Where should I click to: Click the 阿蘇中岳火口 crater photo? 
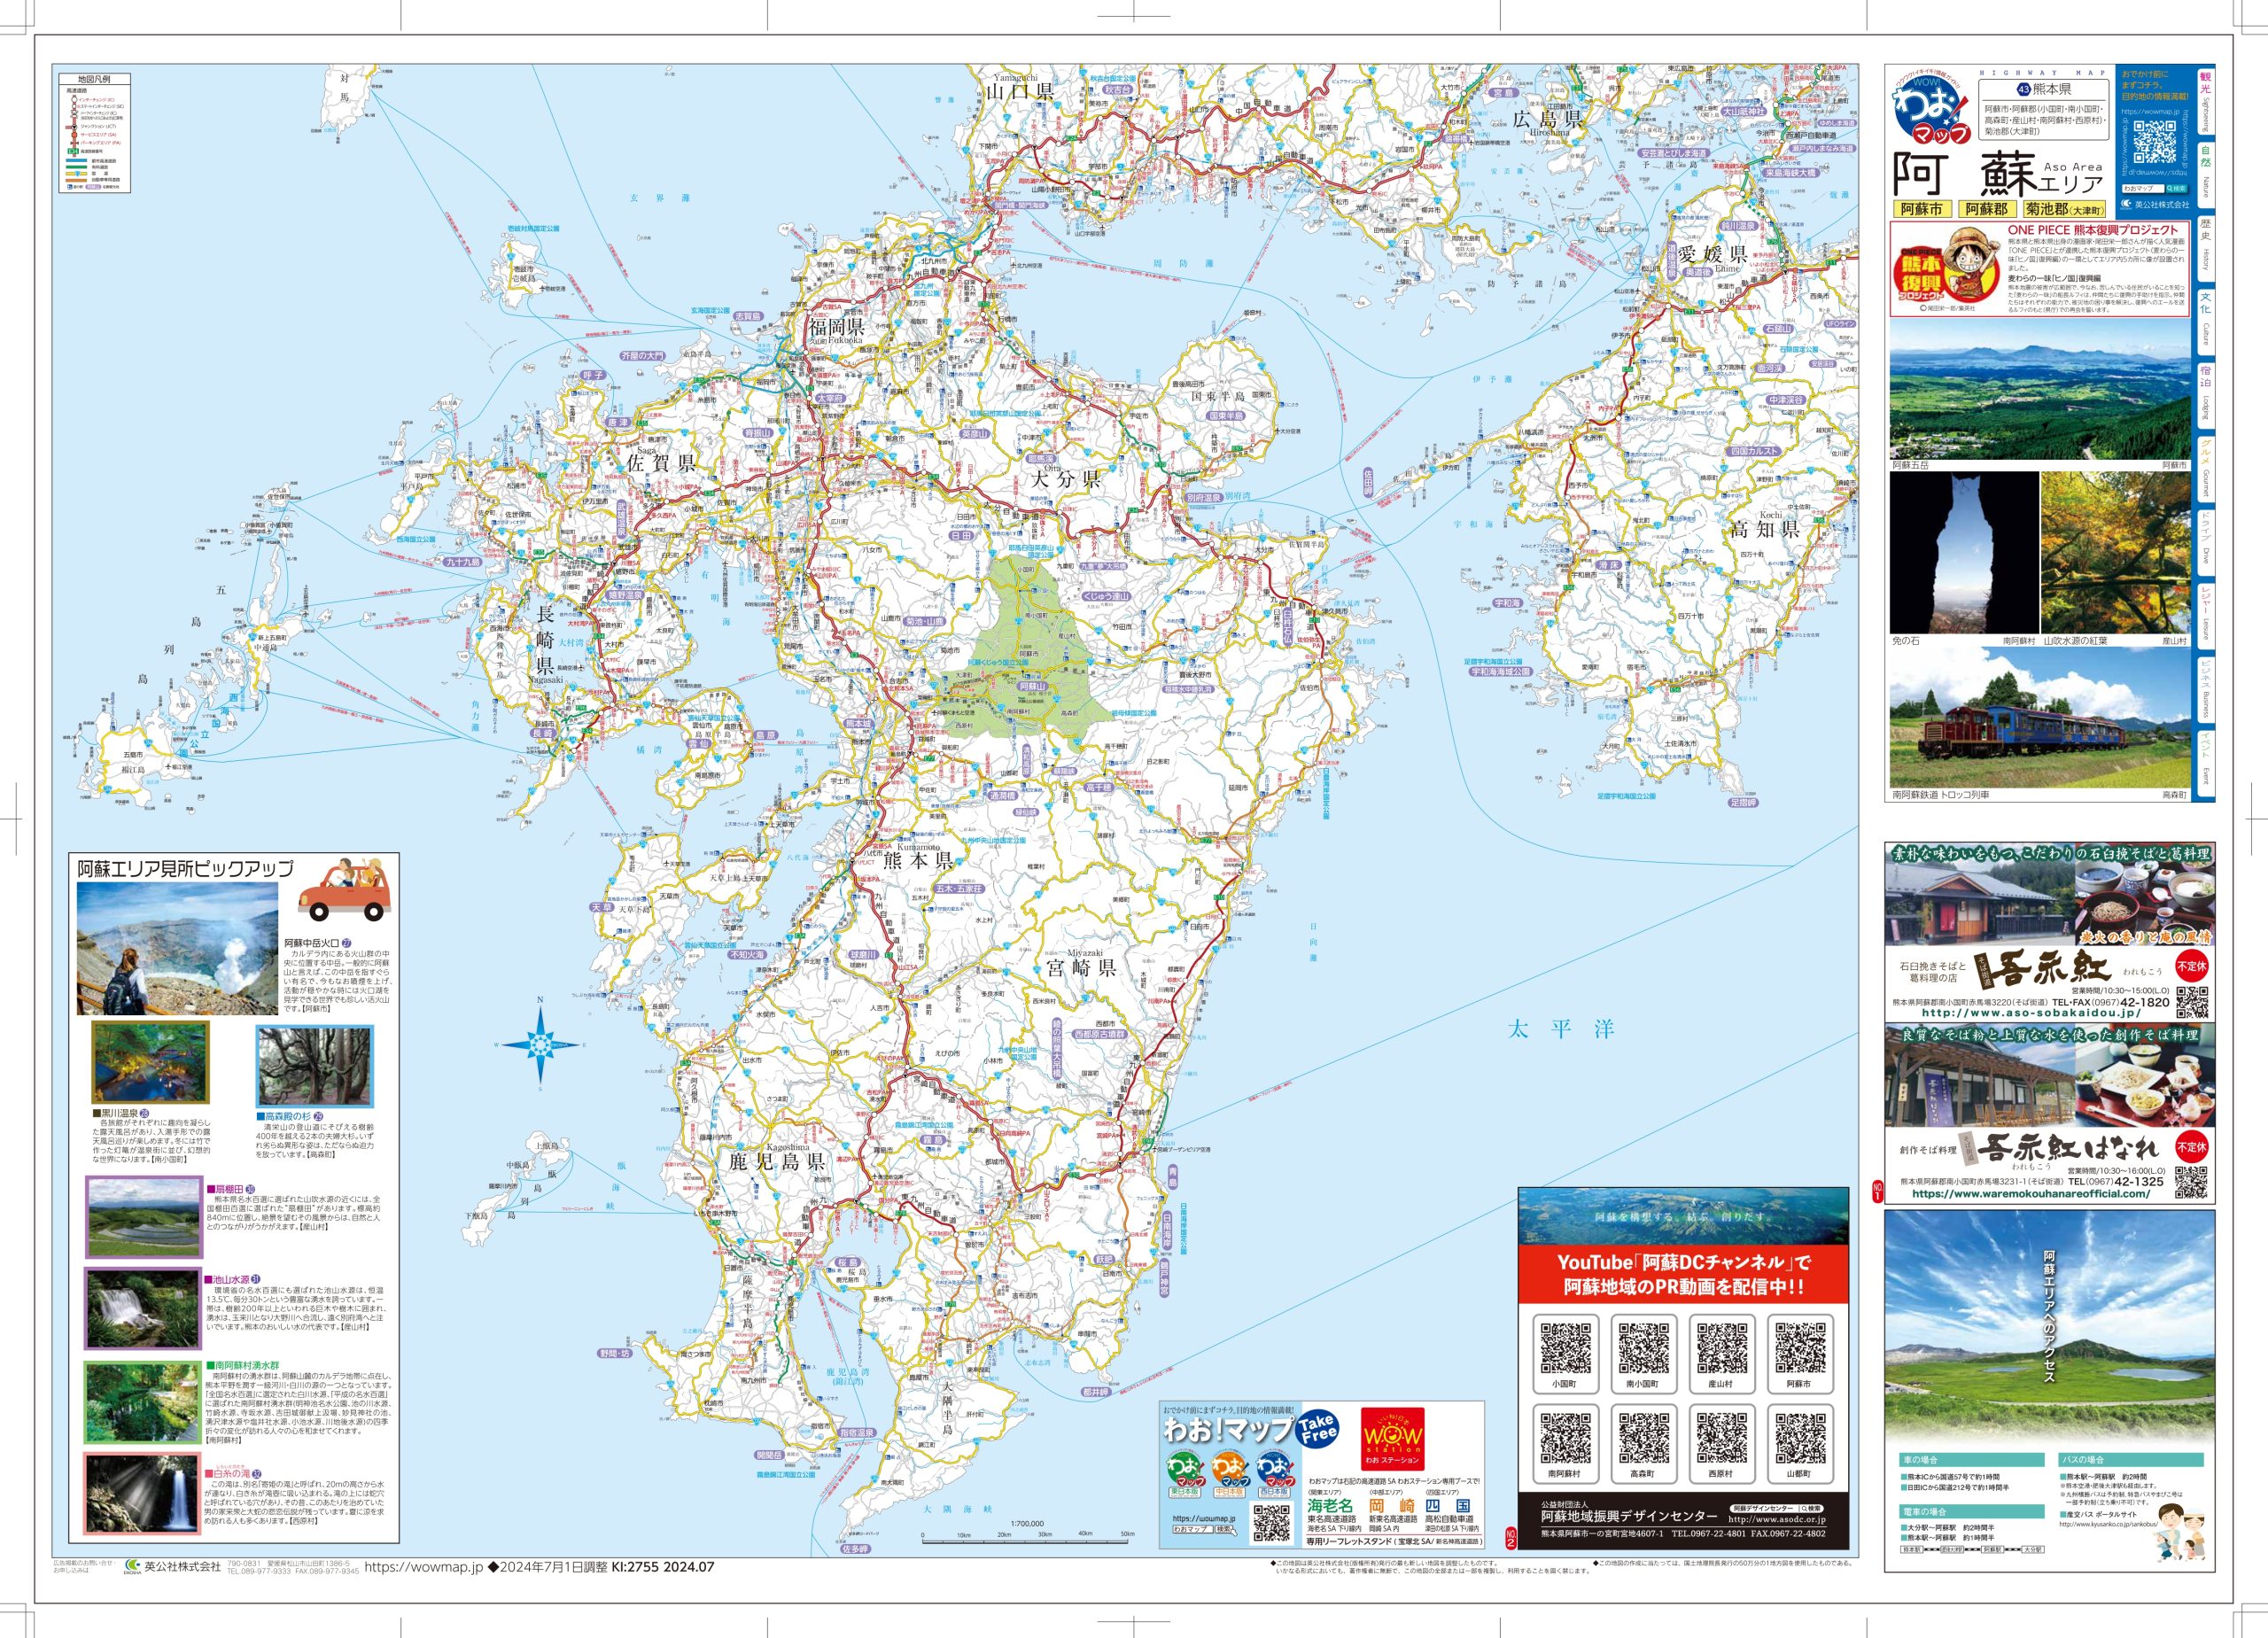tap(178, 949)
